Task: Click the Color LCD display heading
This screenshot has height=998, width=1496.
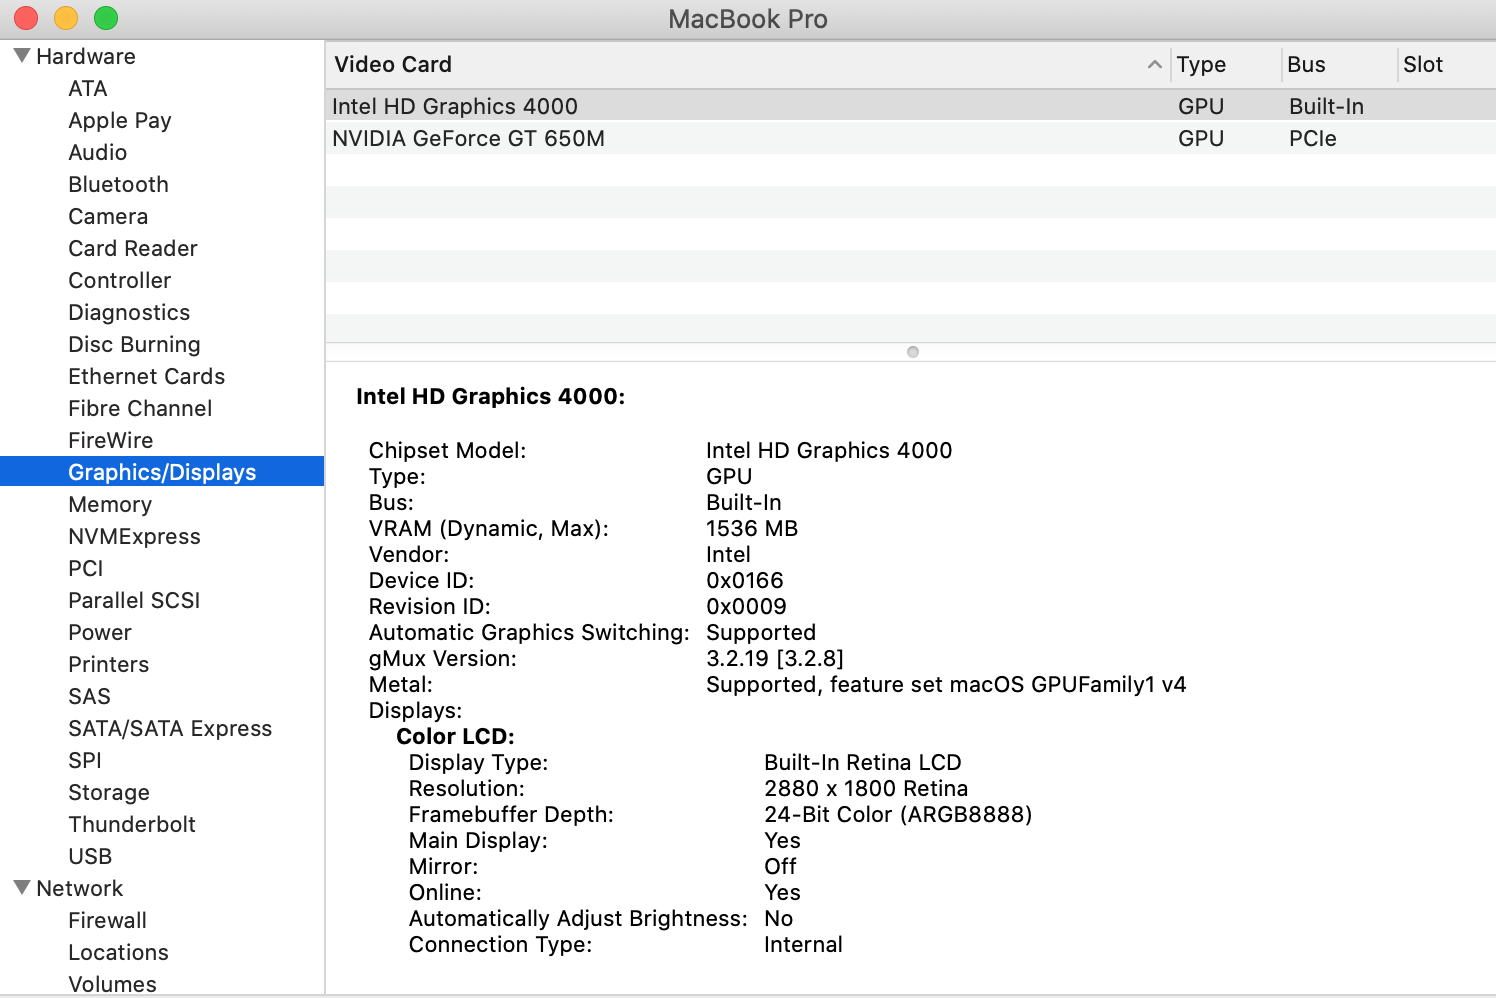Action: [x=455, y=736]
